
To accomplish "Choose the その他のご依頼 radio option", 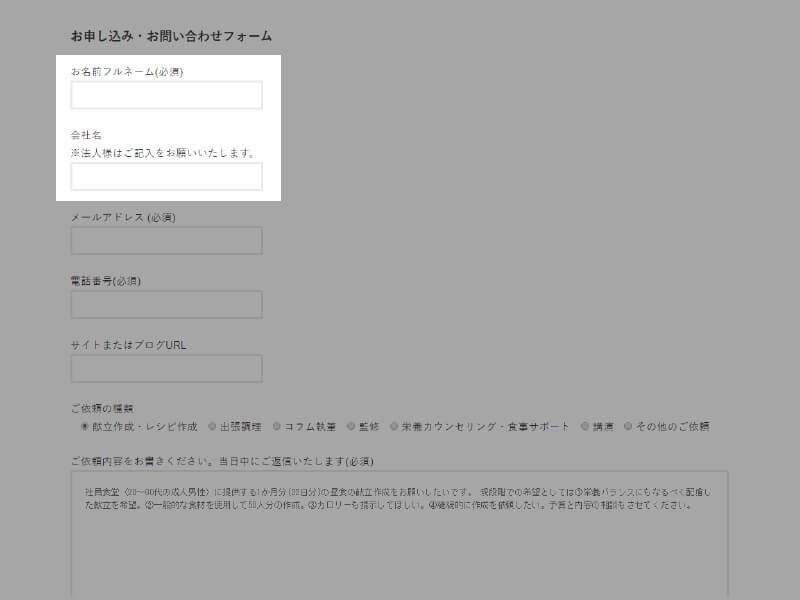I will point(628,426).
